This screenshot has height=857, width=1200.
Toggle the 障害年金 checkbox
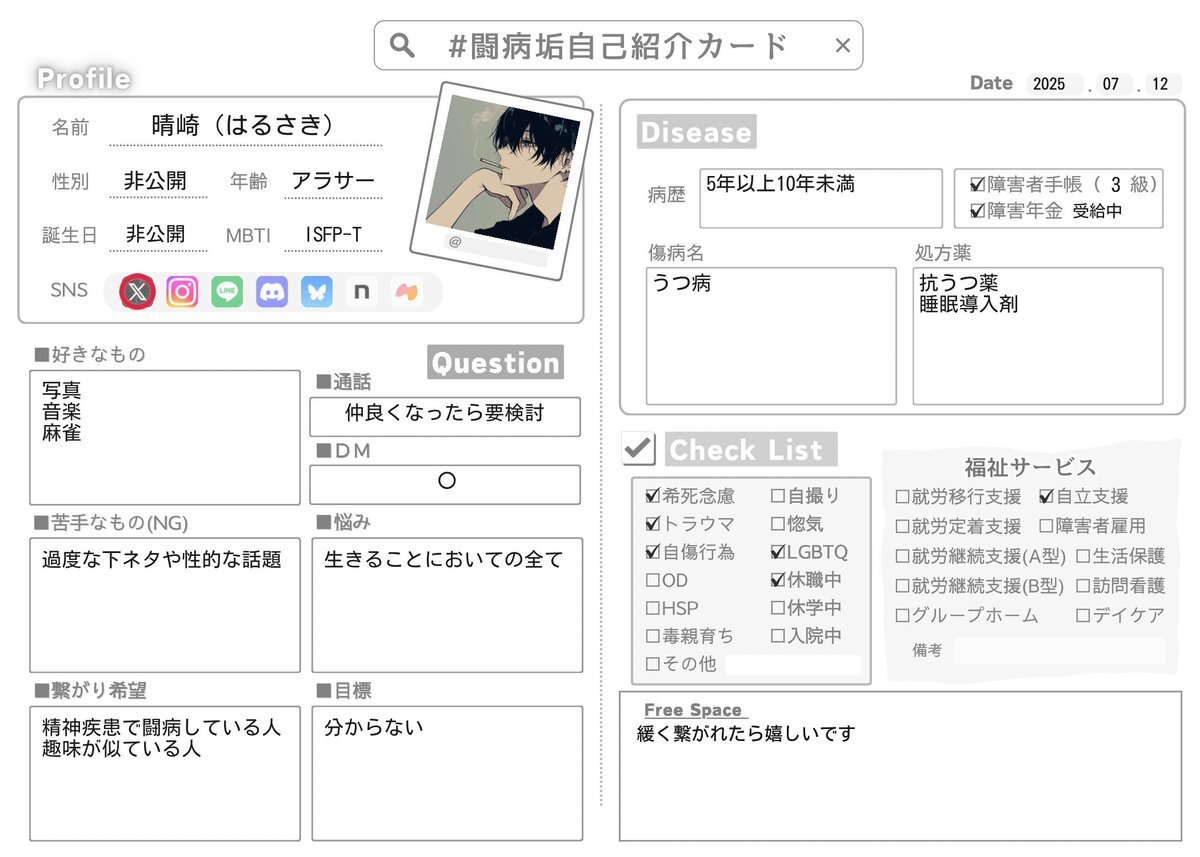tap(978, 211)
